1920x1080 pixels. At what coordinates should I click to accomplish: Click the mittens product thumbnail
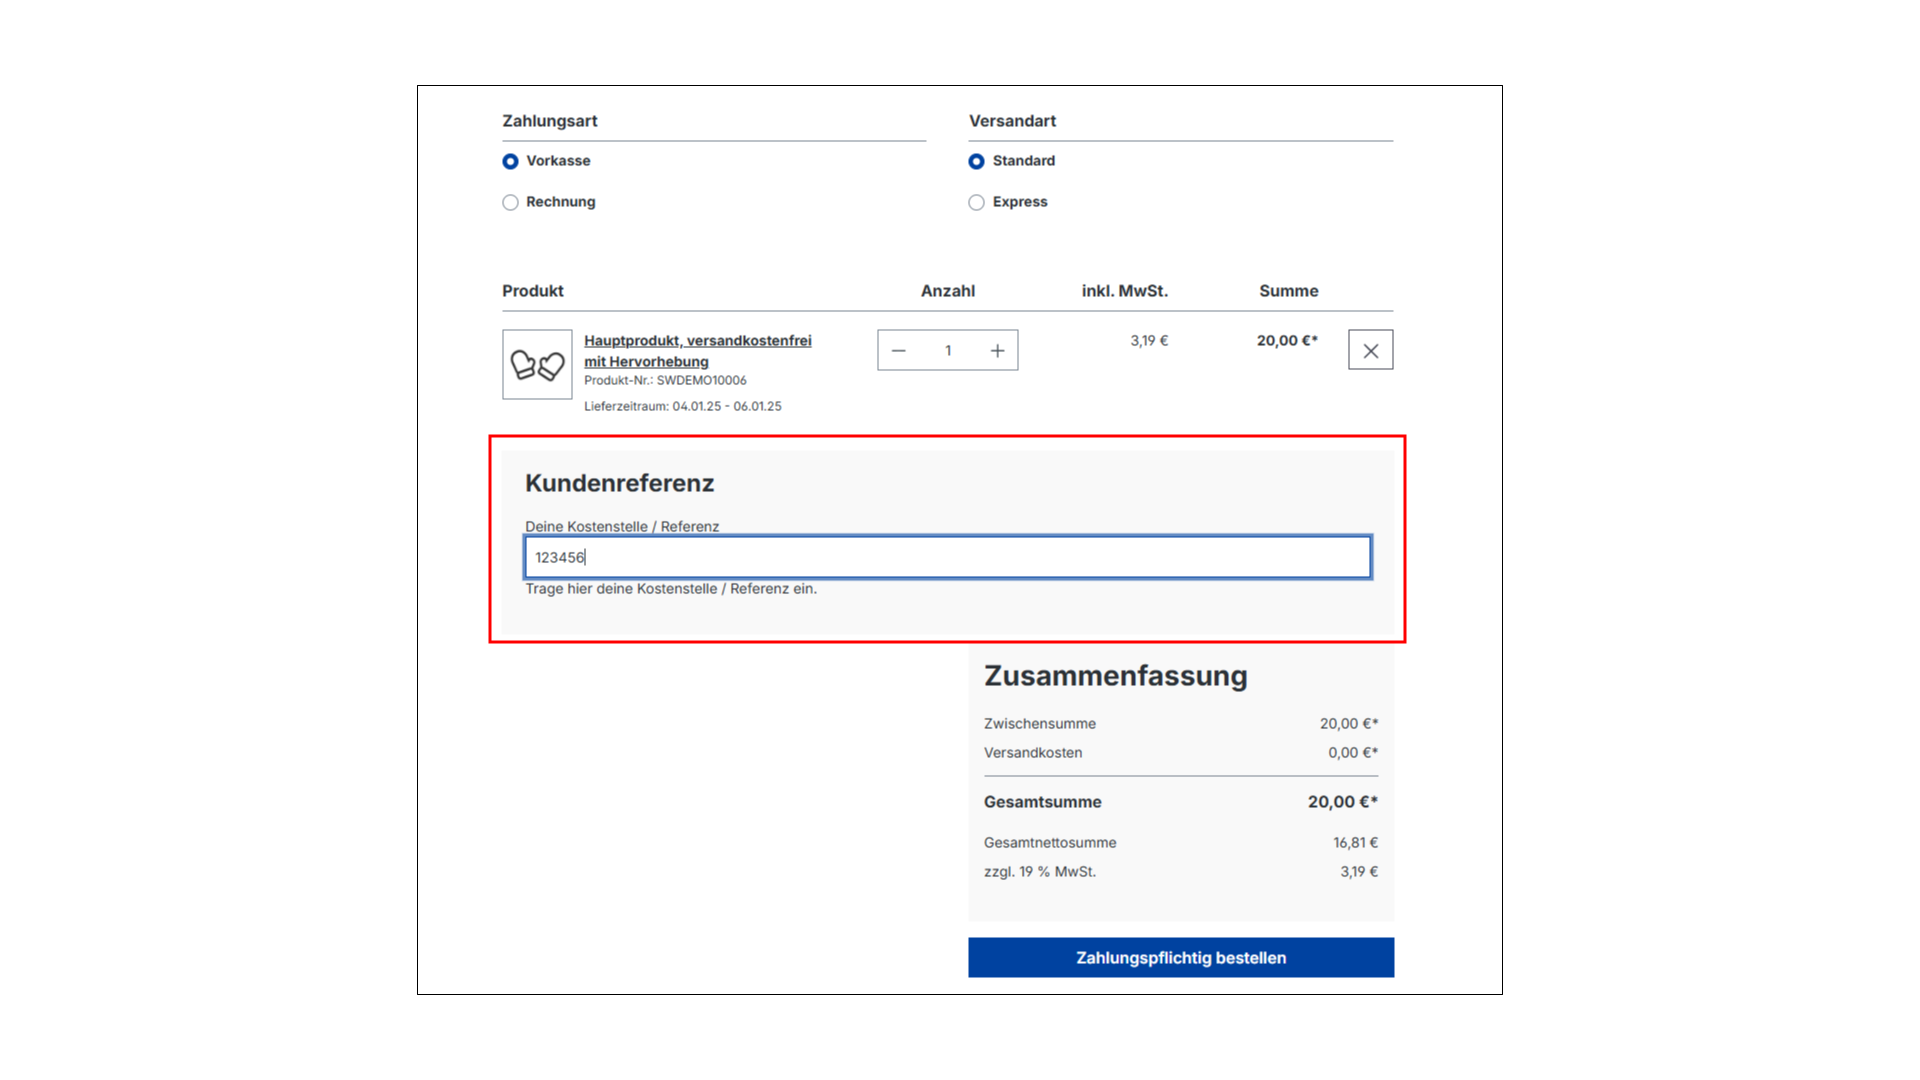coord(537,365)
